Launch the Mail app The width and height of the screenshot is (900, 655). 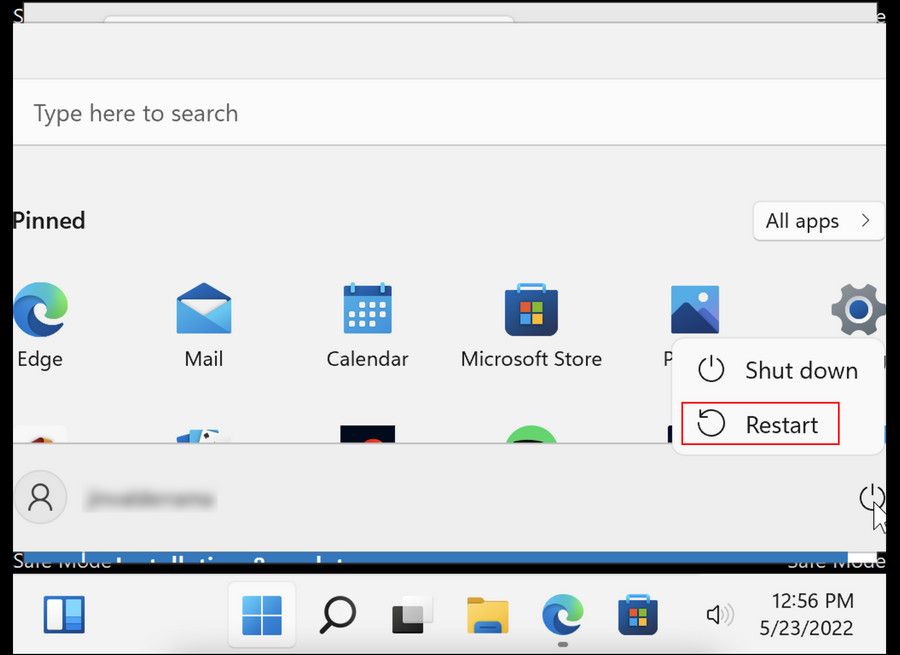point(203,310)
